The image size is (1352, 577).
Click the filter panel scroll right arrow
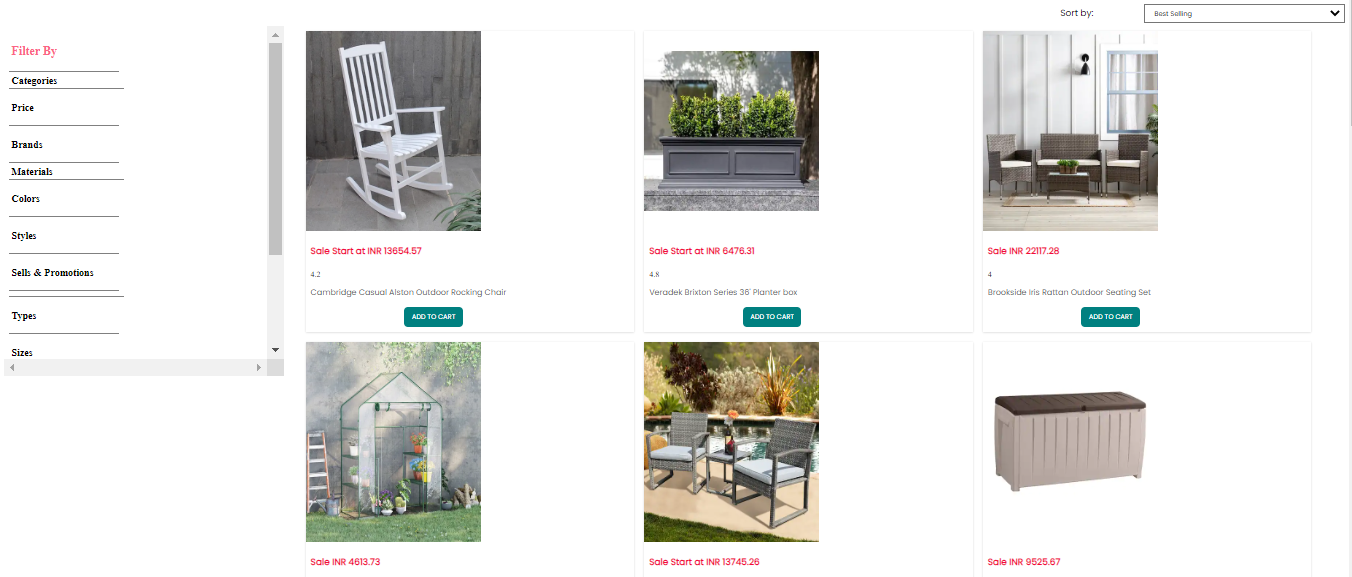259,368
